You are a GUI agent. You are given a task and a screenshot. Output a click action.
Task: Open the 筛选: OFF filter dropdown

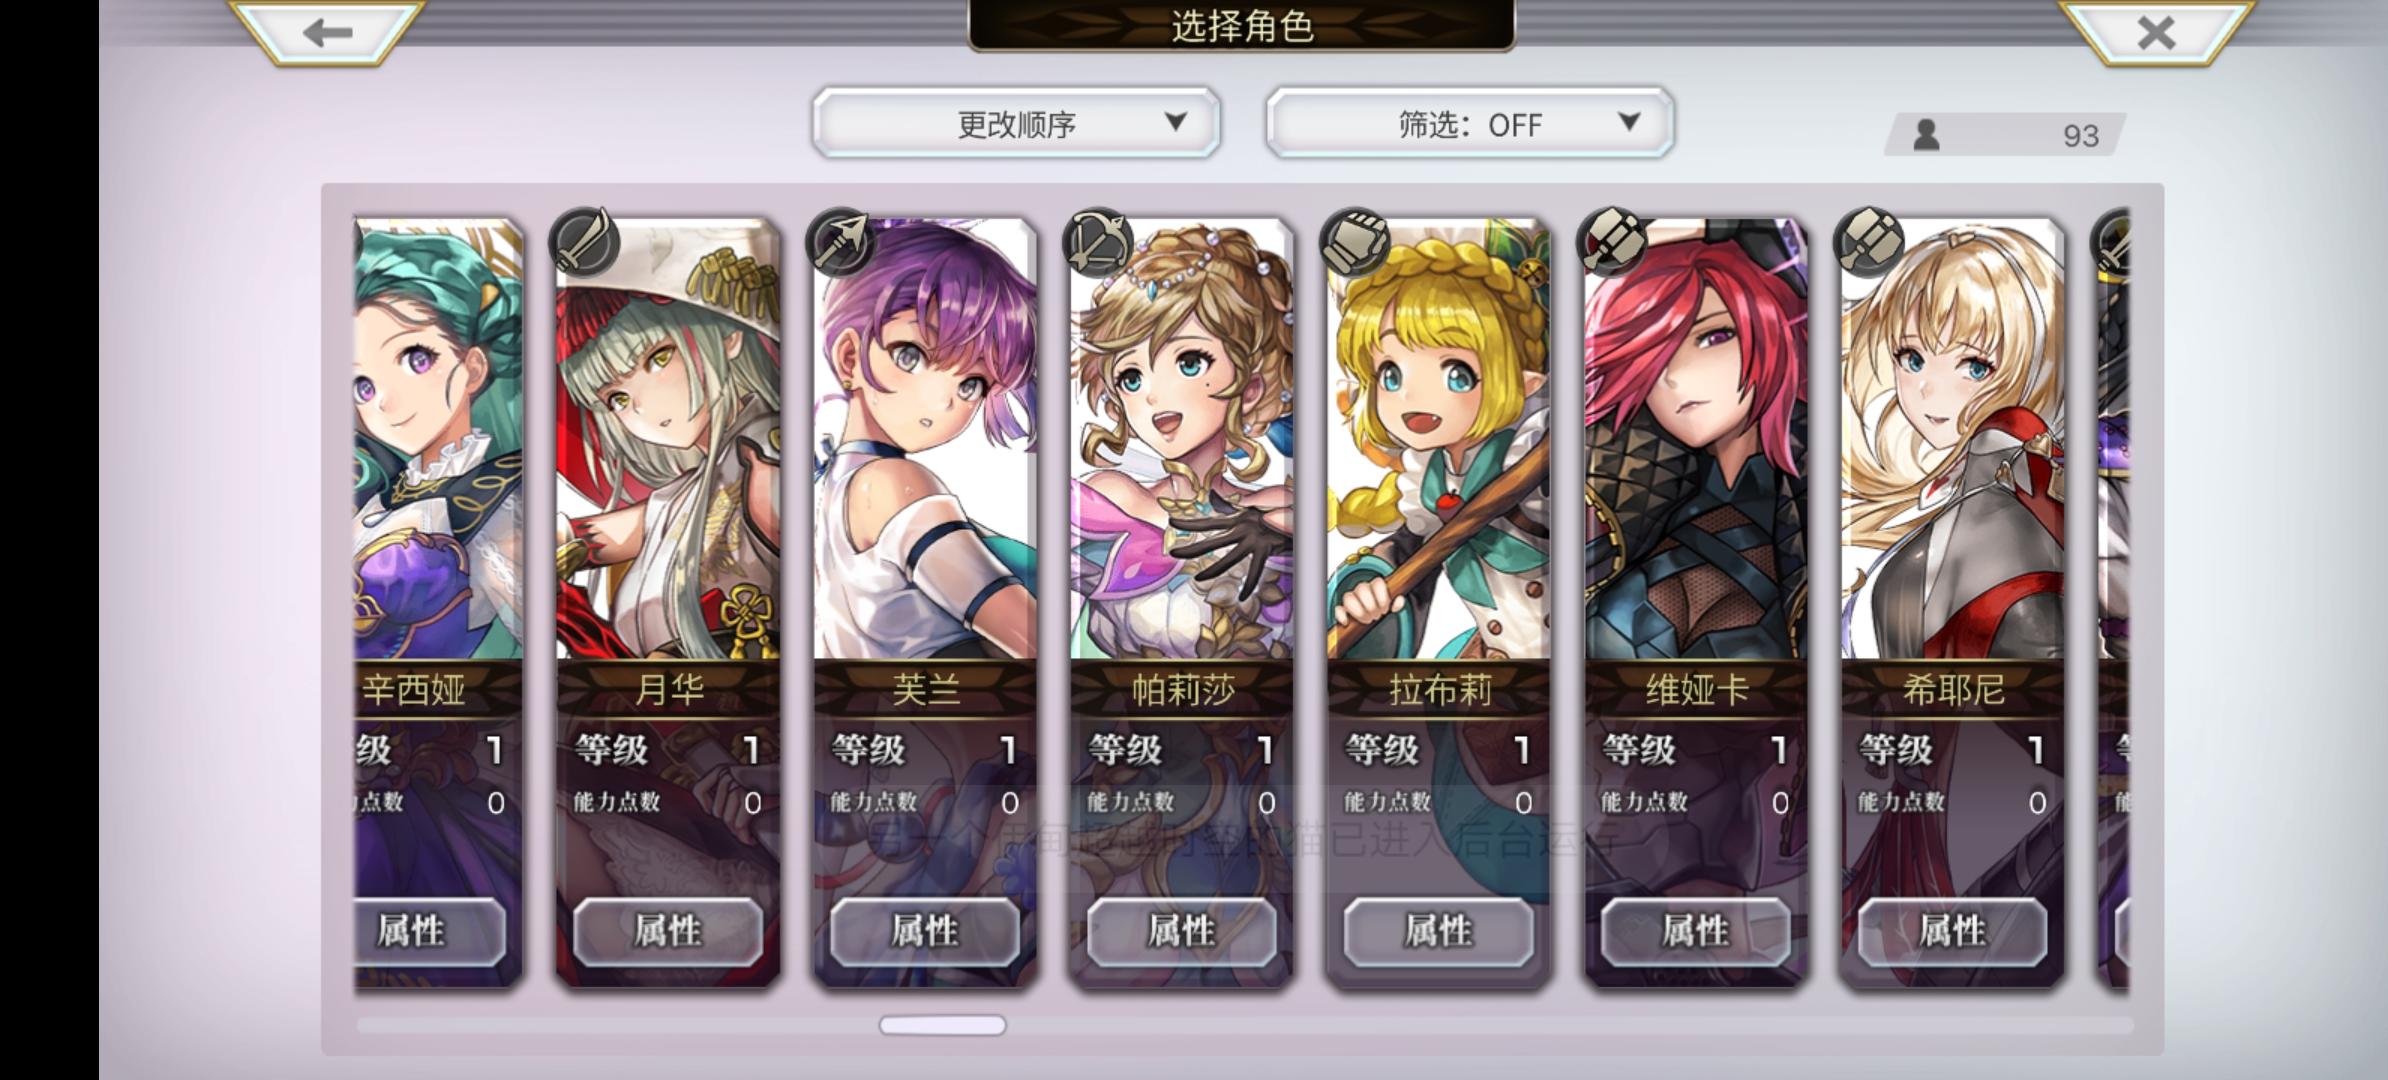tap(1469, 123)
